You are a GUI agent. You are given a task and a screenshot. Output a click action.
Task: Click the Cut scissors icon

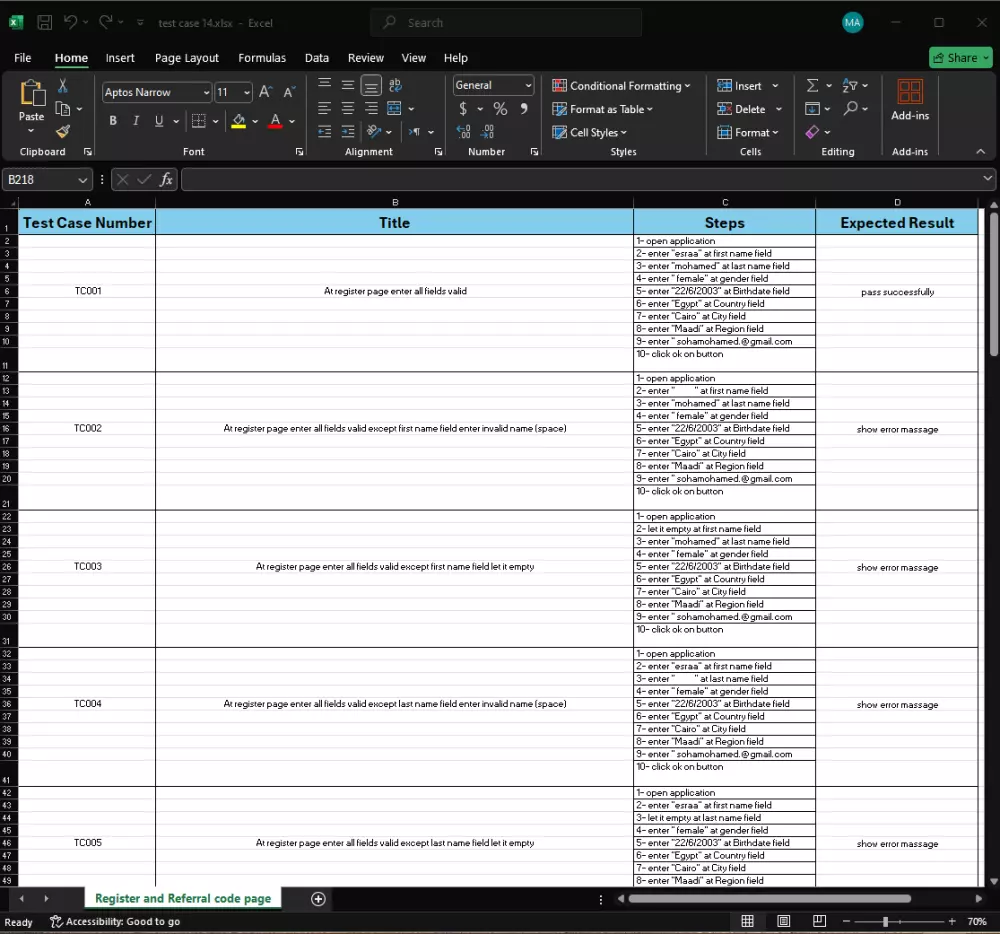63,86
